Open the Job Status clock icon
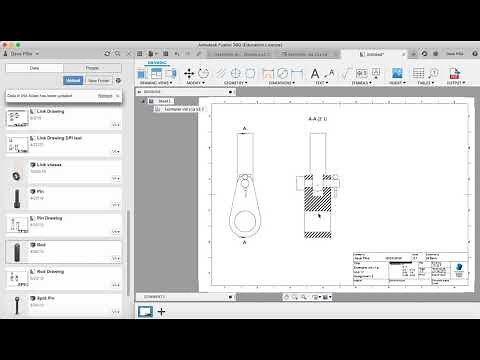Viewport: 480px width, 360px height. tap(425, 53)
